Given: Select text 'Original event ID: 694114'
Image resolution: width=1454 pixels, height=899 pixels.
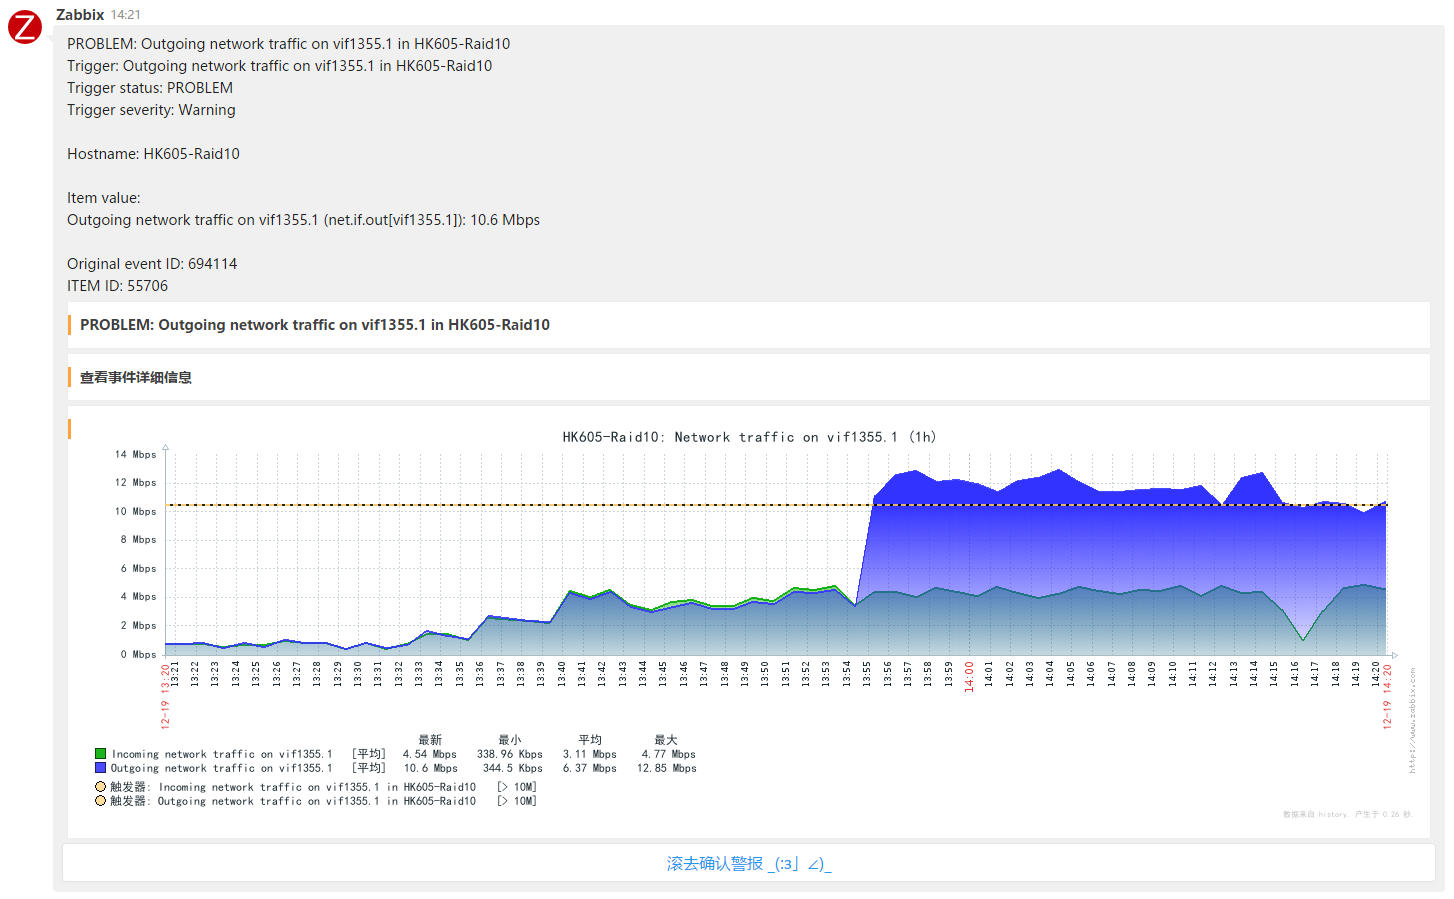Looking at the screenshot, I should coord(152,264).
